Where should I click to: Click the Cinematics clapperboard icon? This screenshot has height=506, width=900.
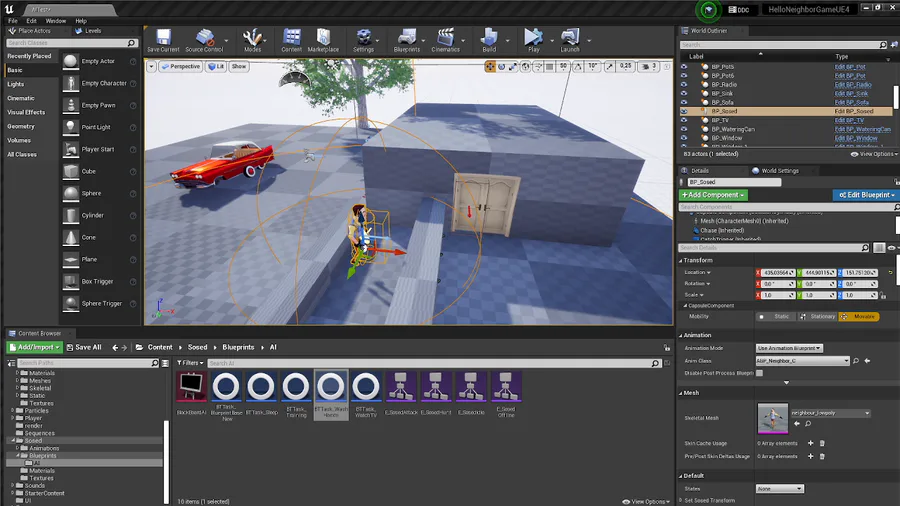[445, 38]
